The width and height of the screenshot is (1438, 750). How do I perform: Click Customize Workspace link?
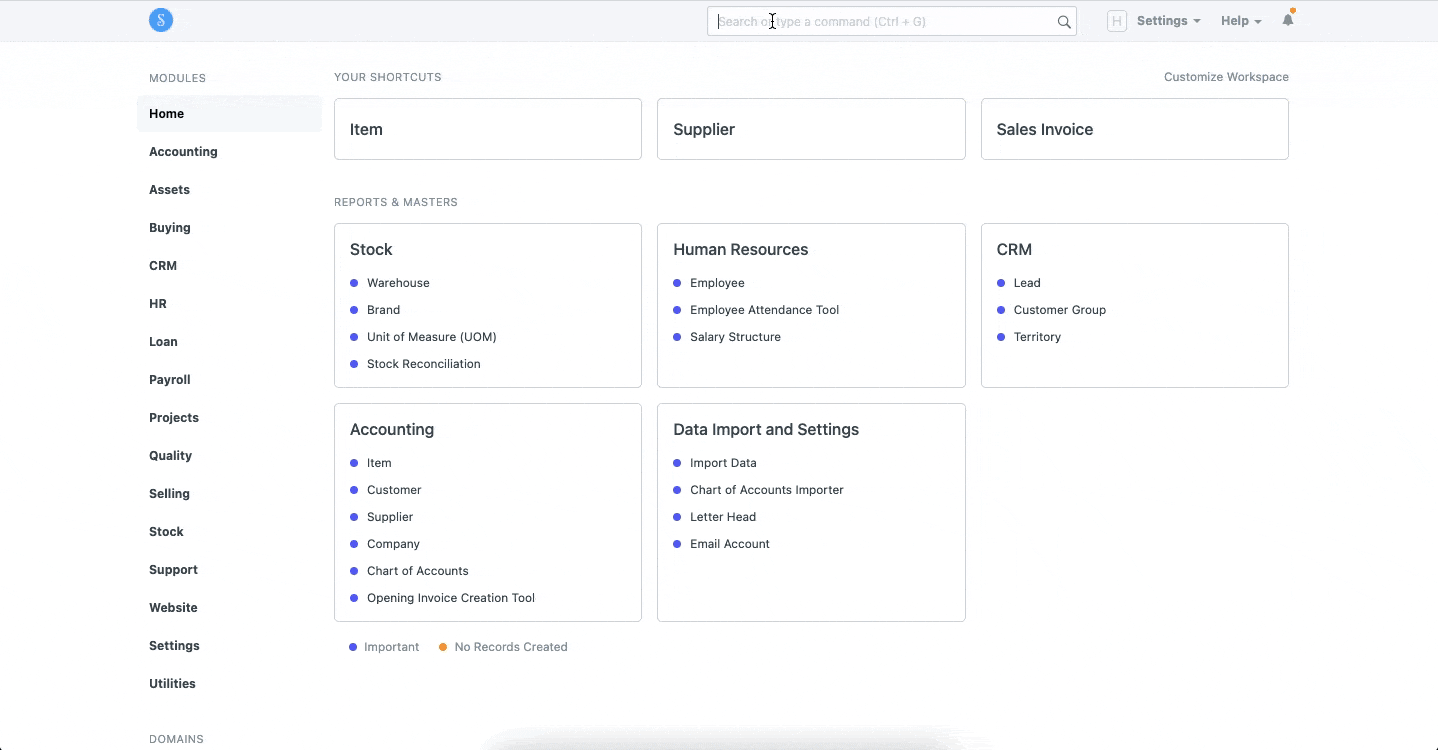click(1226, 77)
